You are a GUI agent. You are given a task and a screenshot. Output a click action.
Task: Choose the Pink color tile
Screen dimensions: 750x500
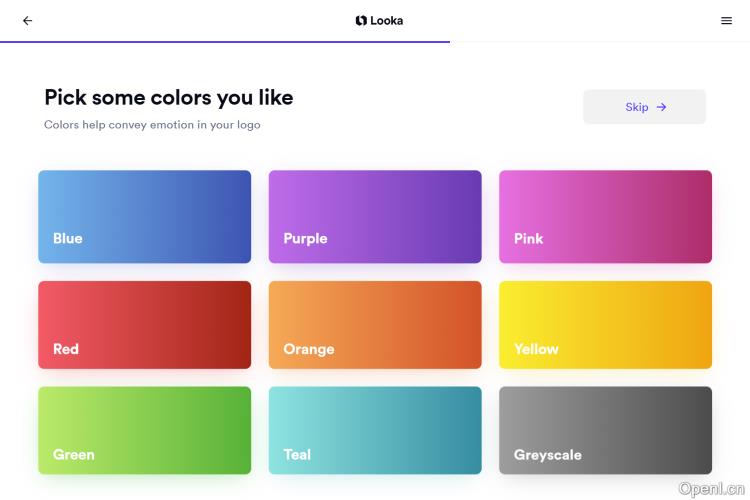[x=605, y=216]
